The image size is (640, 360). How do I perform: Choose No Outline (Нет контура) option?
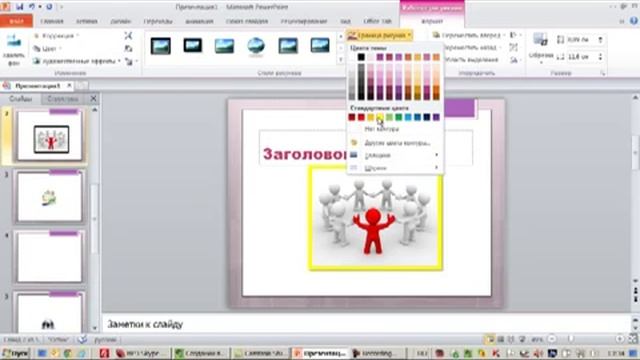(x=382, y=129)
